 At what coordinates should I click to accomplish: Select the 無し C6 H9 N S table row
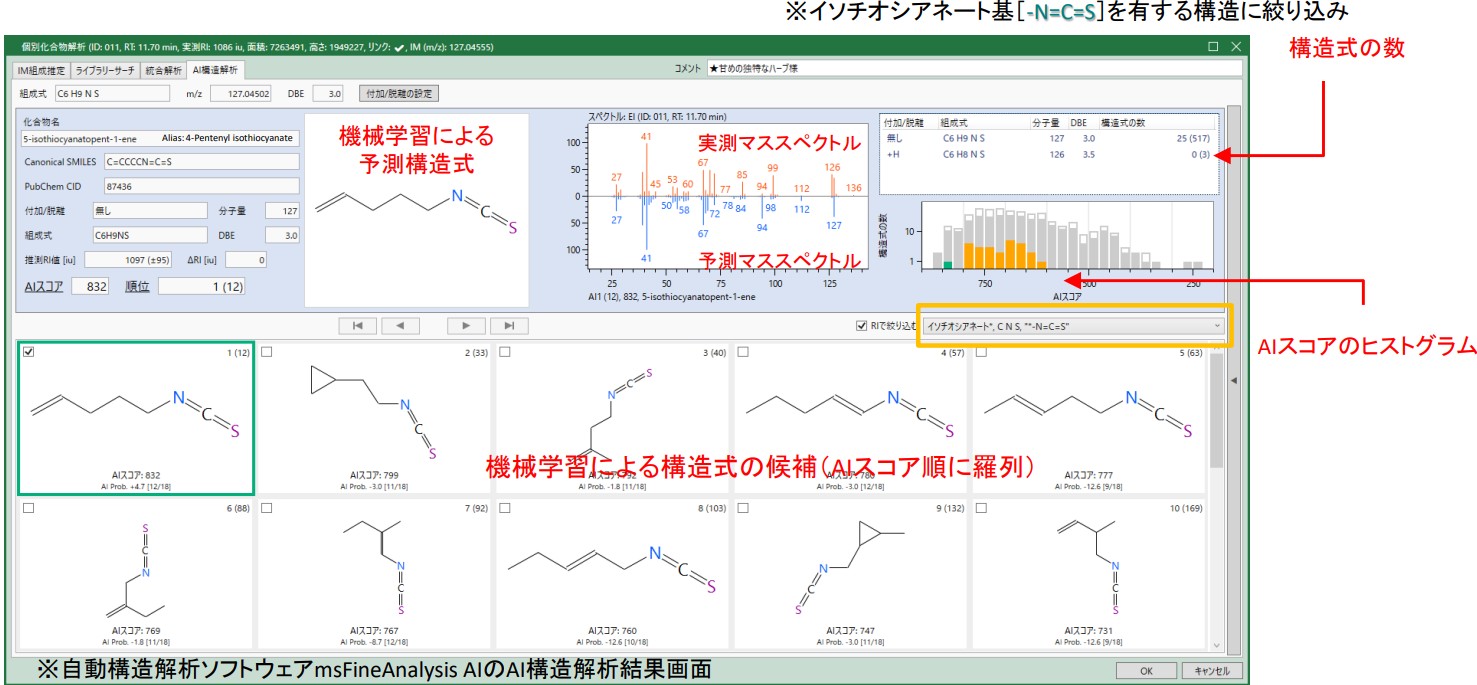1048,139
